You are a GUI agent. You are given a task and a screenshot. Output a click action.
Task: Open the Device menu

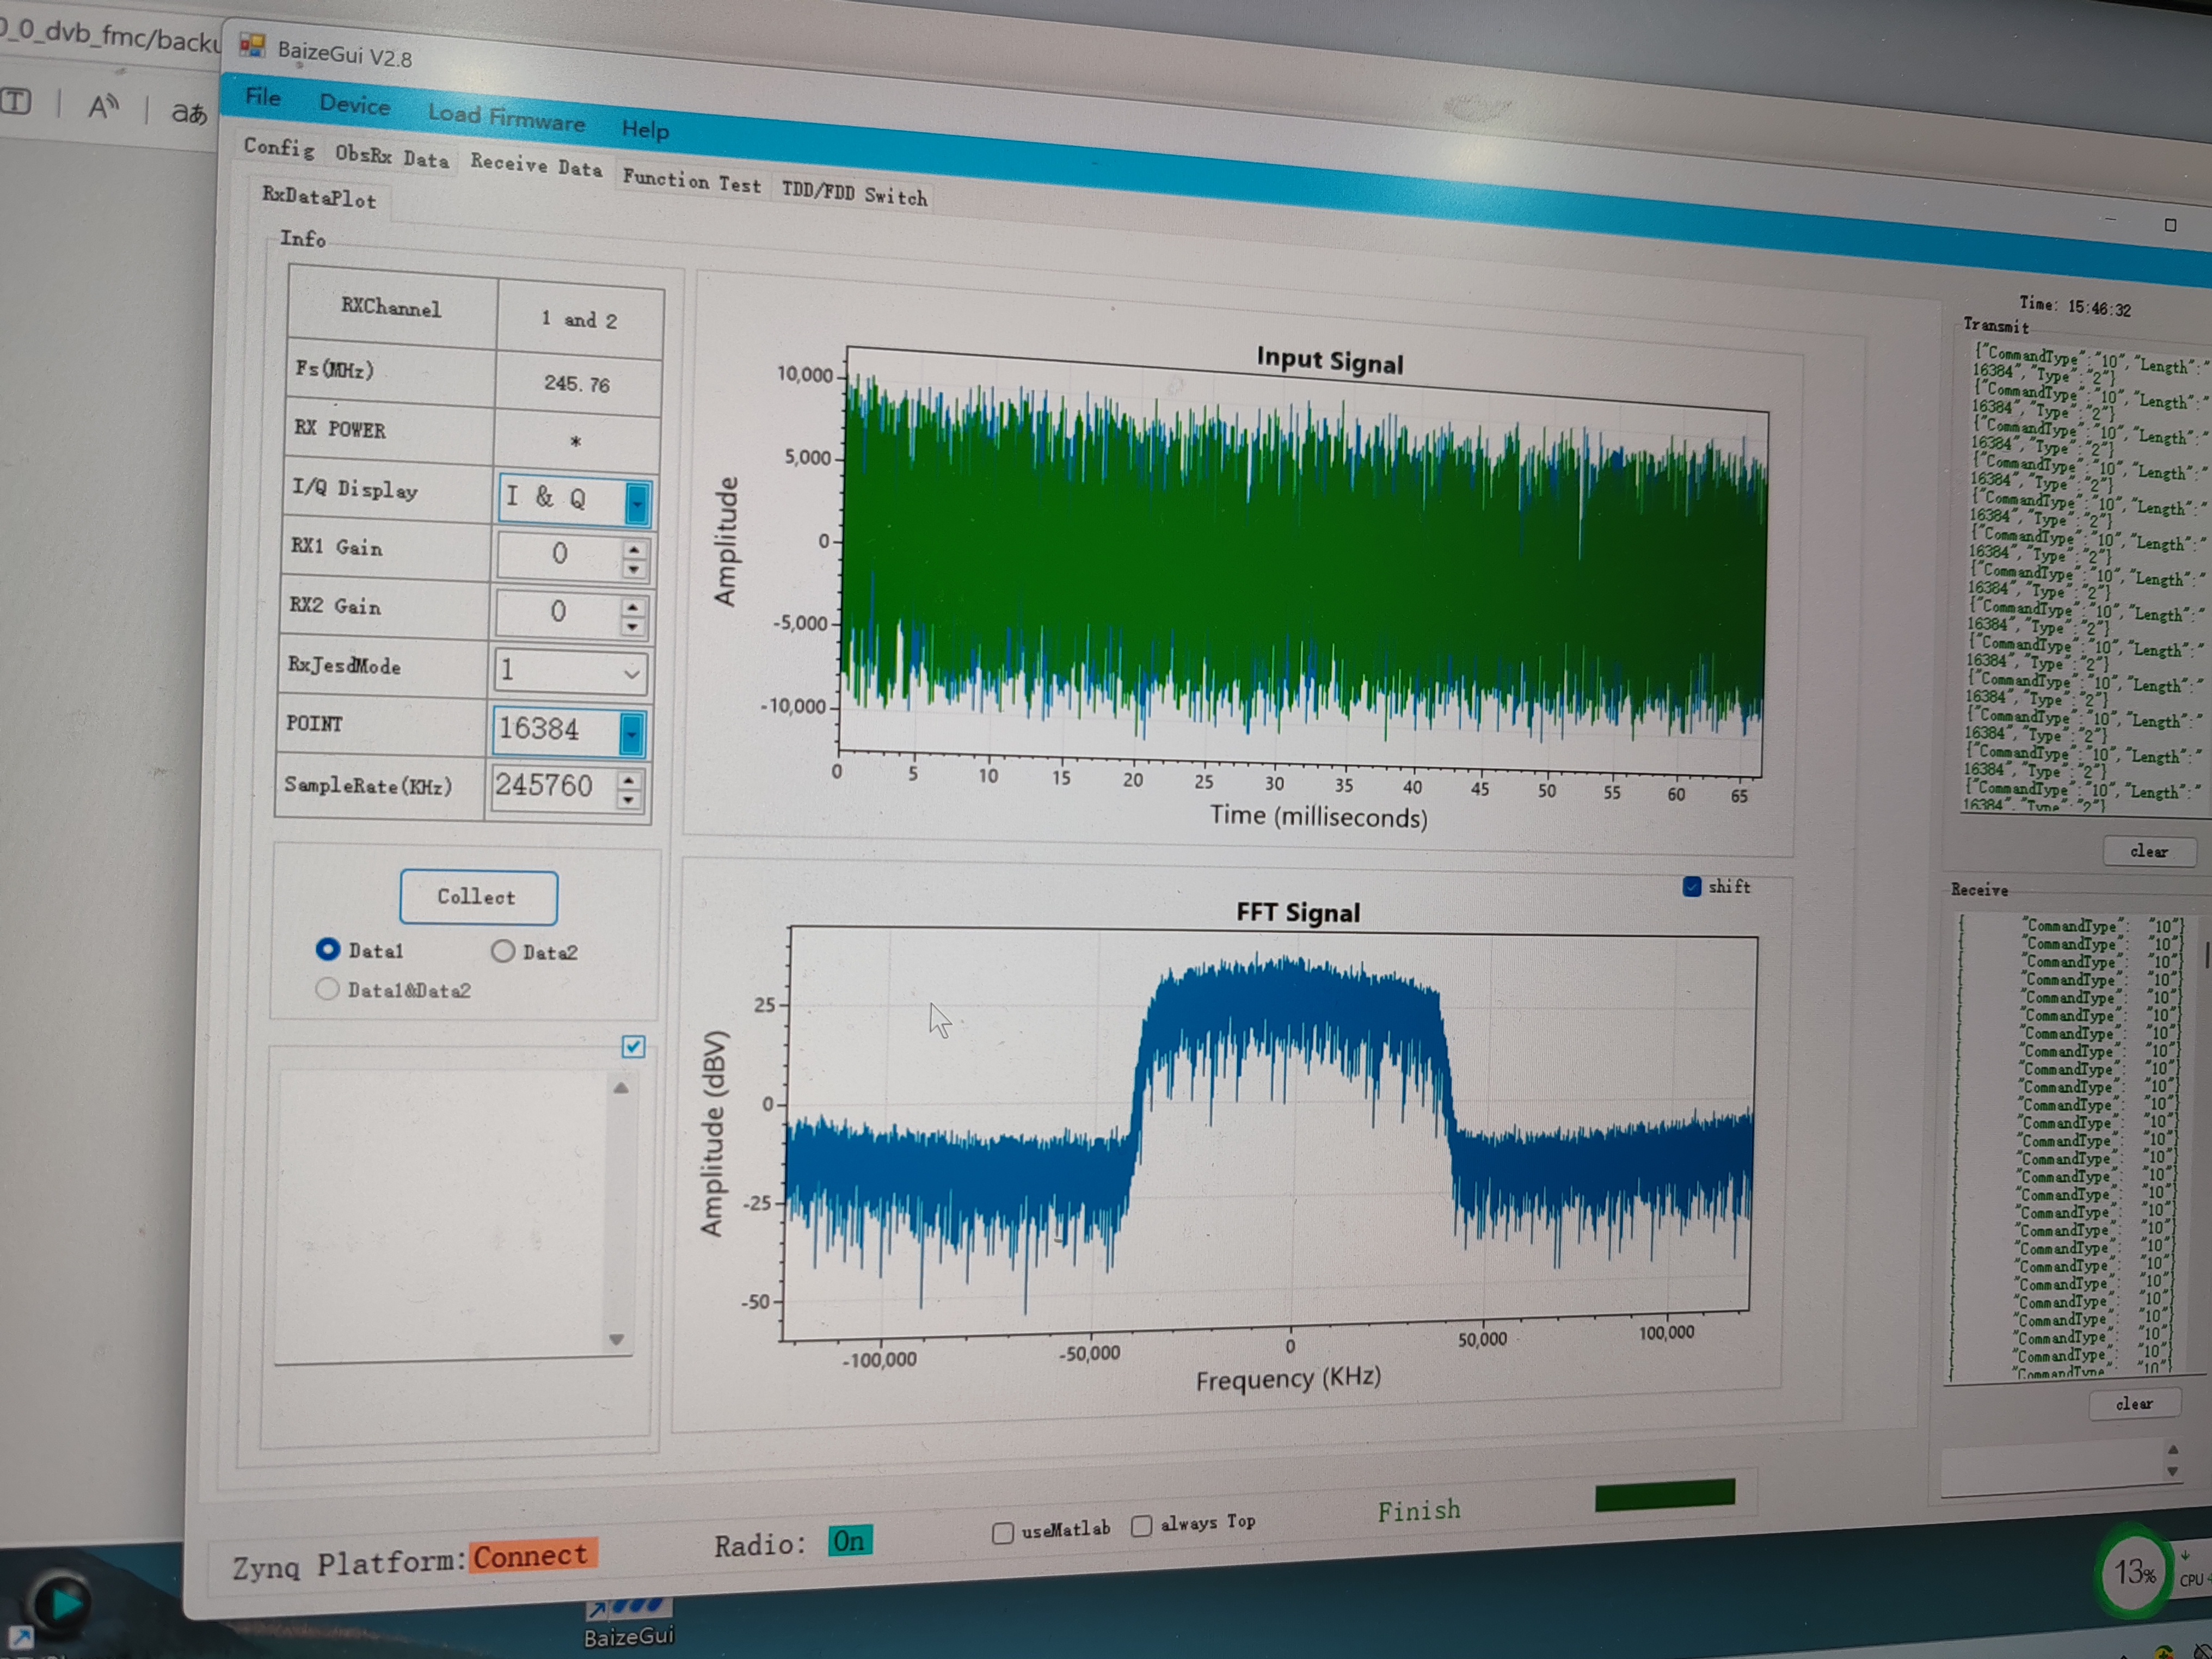coord(355,104)
